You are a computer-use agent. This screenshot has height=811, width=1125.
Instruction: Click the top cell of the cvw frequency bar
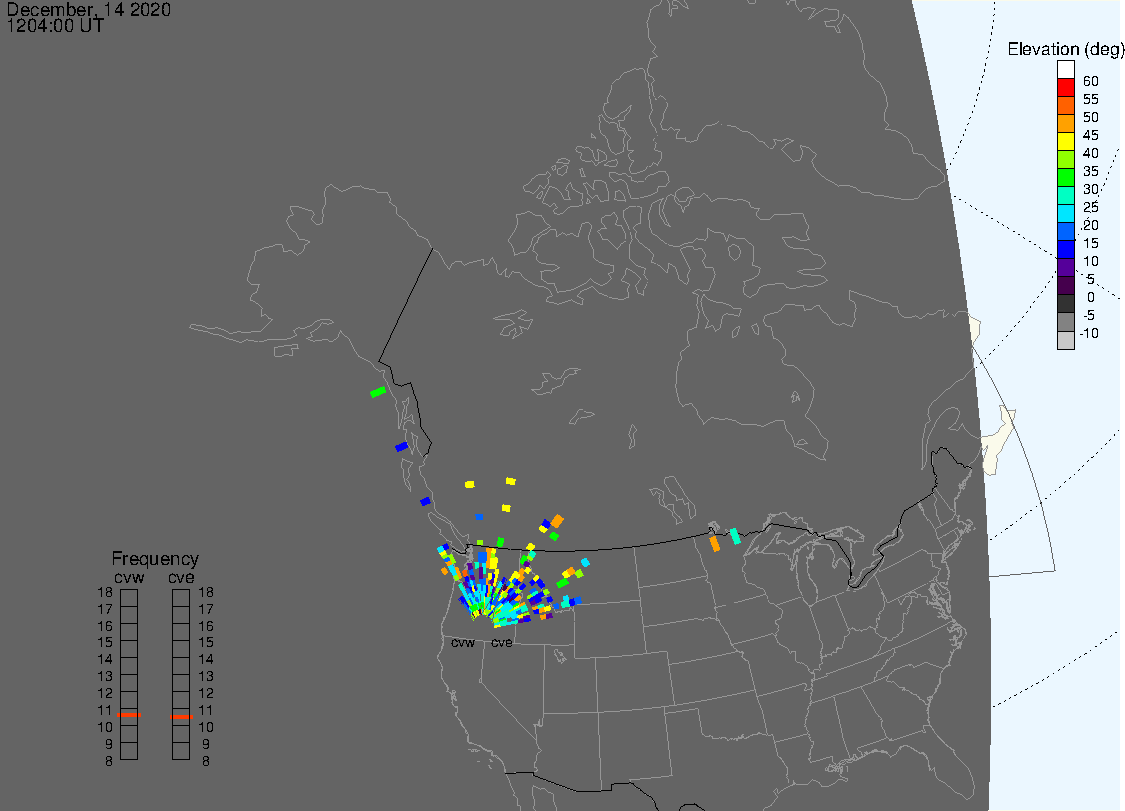(129, 598)
